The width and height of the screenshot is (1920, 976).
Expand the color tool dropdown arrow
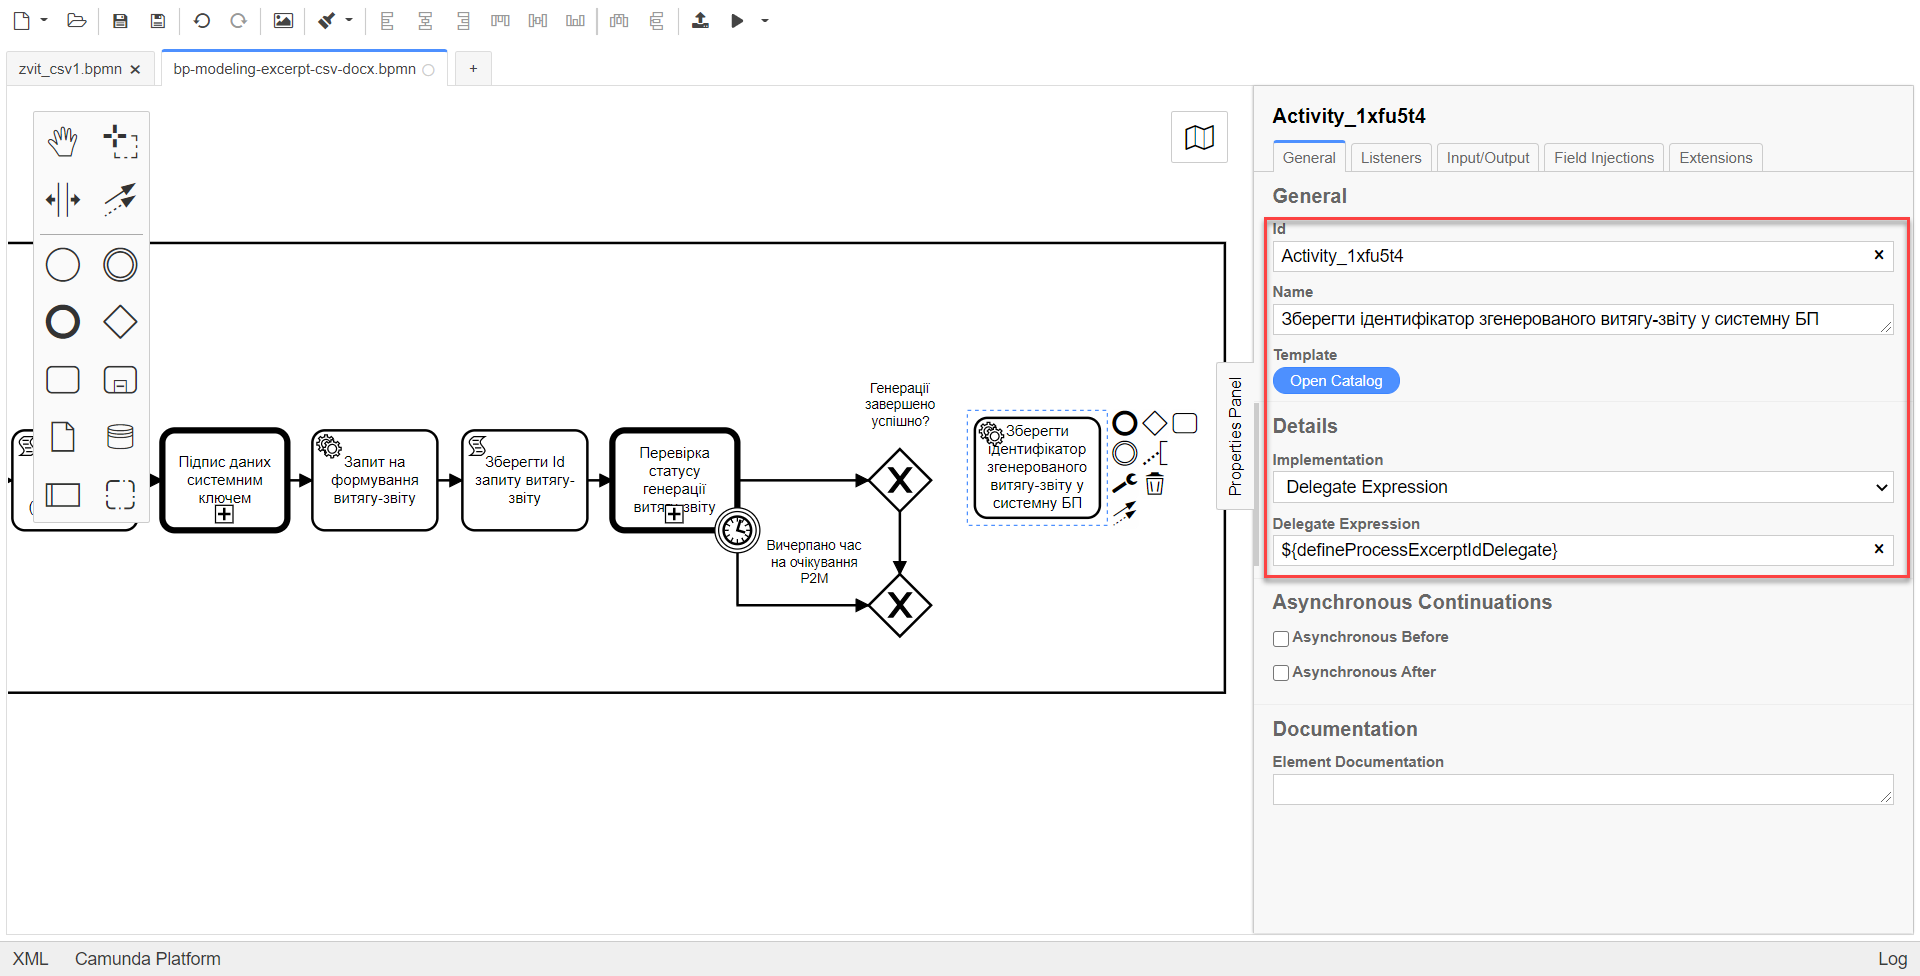(x=349, y=20)
